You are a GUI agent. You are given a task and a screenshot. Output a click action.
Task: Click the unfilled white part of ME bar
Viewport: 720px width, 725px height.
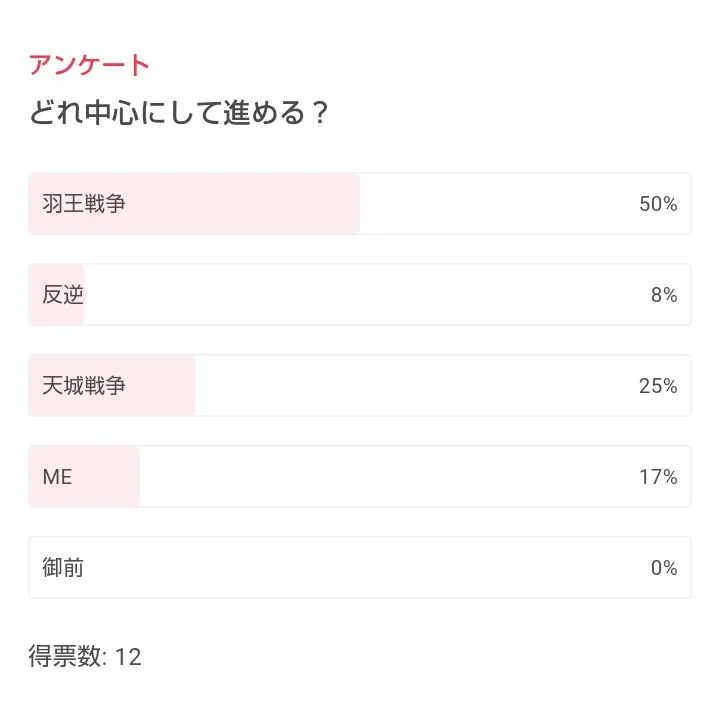click(380, 477)
